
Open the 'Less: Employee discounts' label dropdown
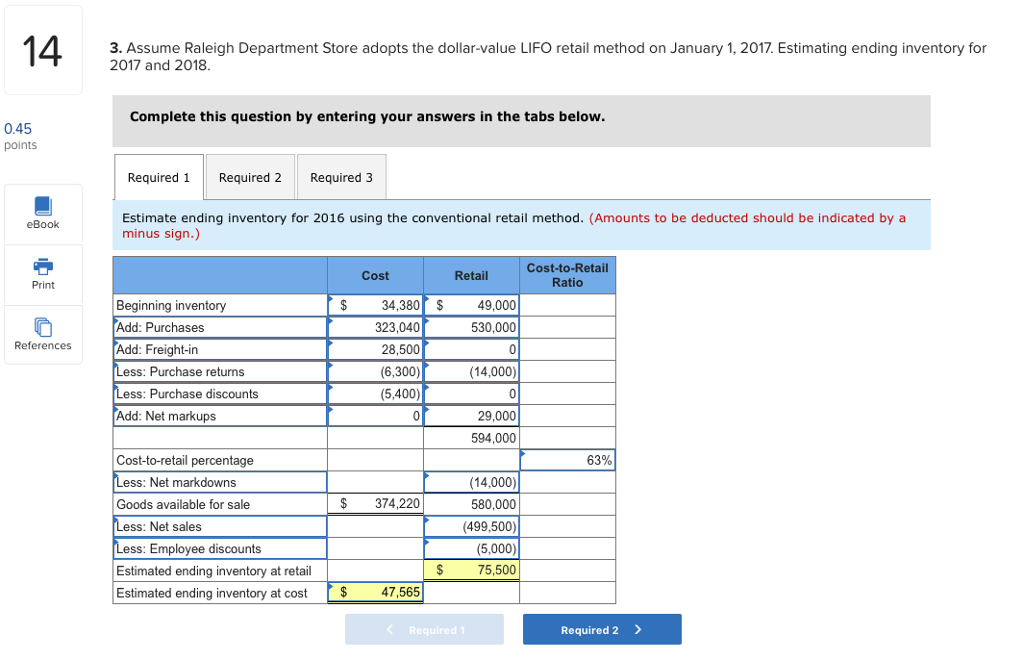[220, 549]
